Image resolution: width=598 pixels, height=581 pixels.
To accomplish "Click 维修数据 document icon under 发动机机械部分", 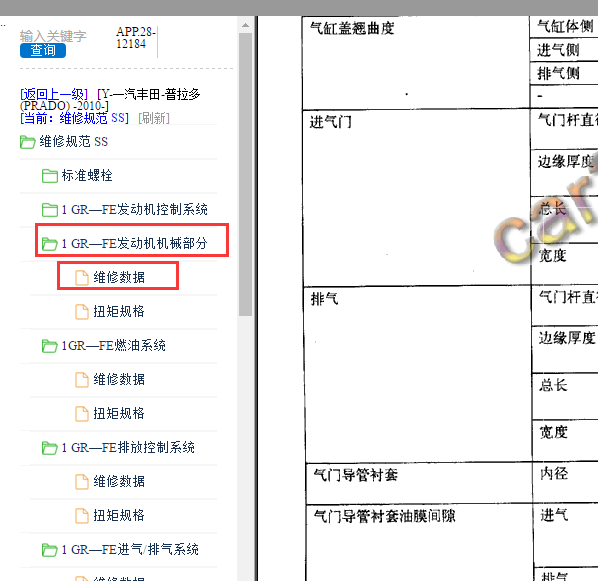I will pyautogui.click(x=82, y=278).
